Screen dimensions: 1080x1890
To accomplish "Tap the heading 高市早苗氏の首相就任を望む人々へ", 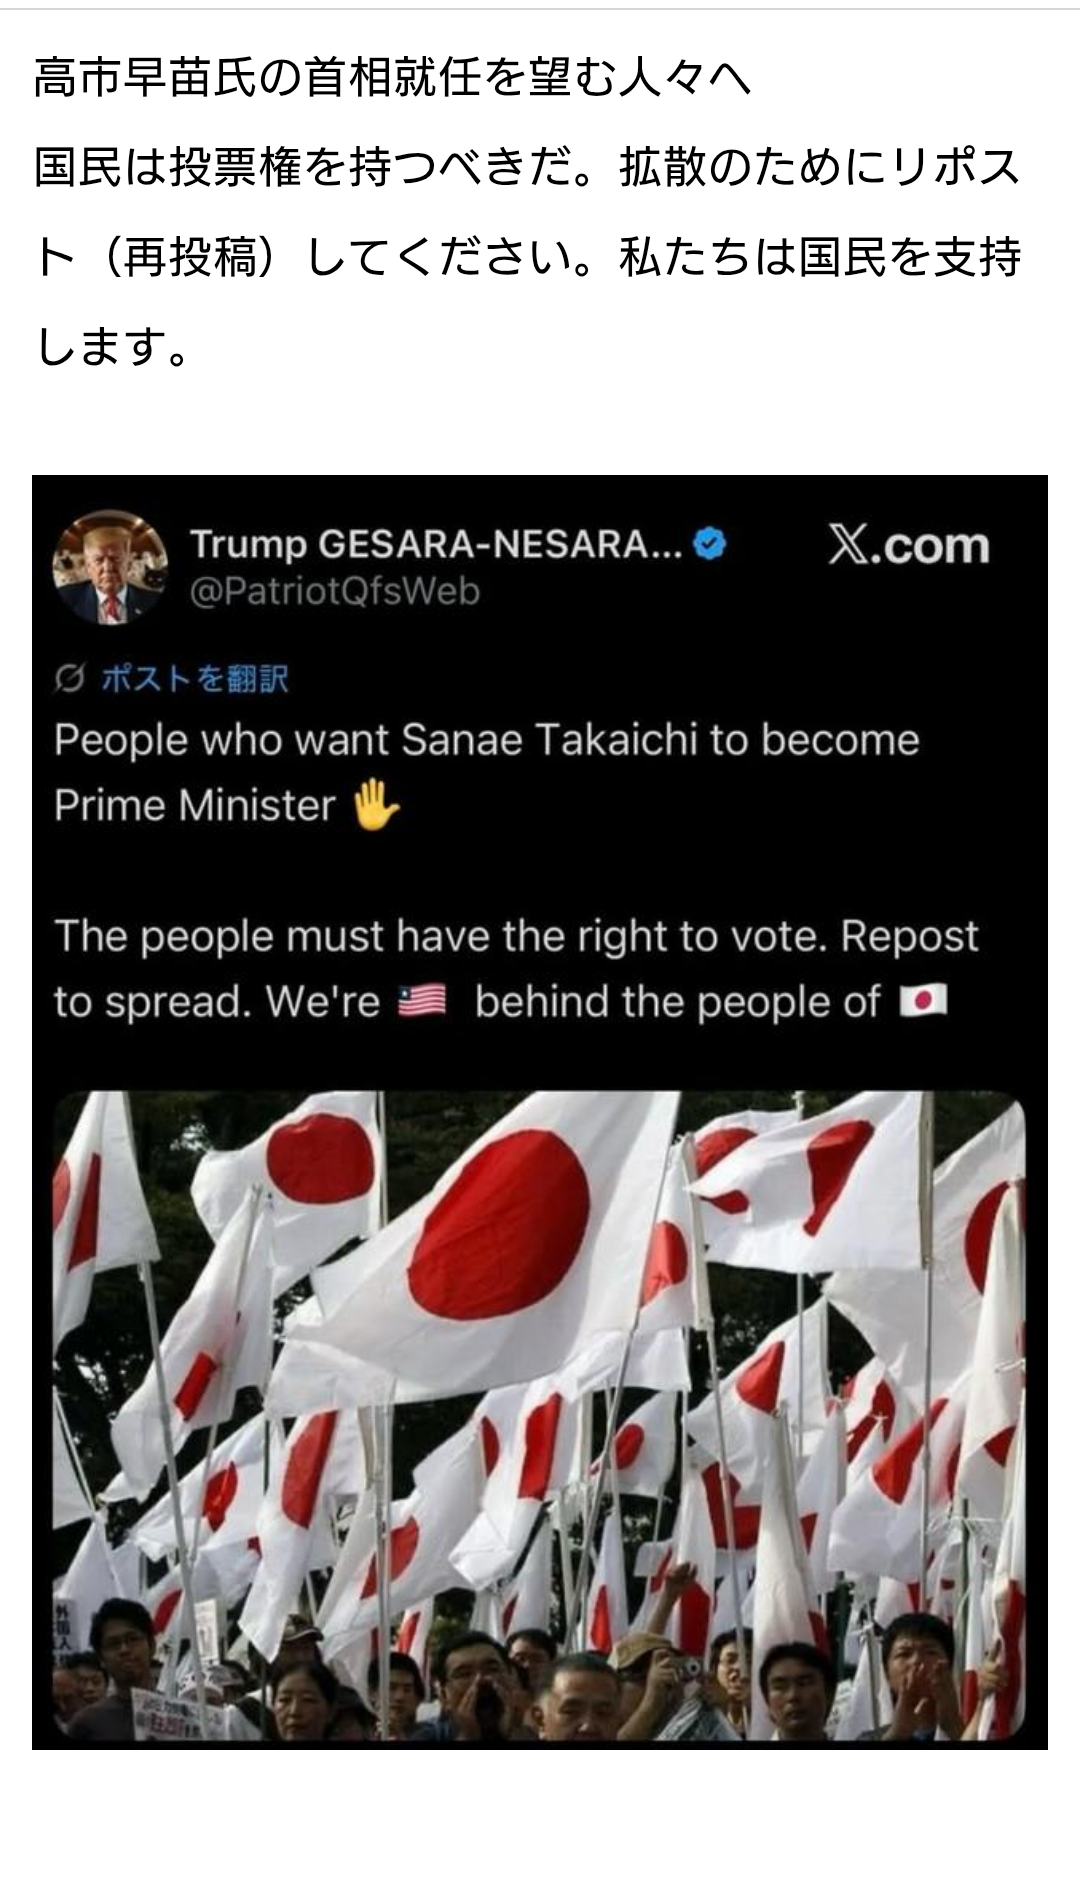I will coord(393,78).
